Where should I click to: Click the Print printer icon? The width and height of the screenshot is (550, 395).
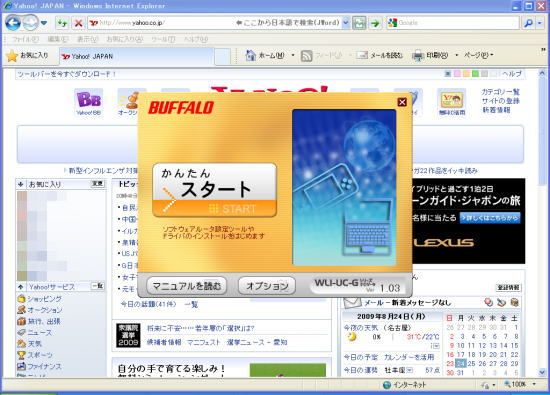418,56
